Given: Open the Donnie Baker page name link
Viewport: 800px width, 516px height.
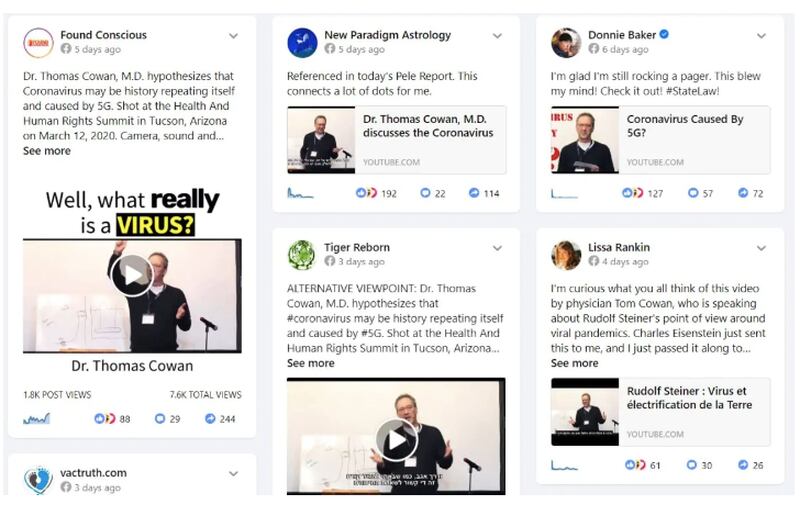Looking at the screenshot, I should 621,35.
